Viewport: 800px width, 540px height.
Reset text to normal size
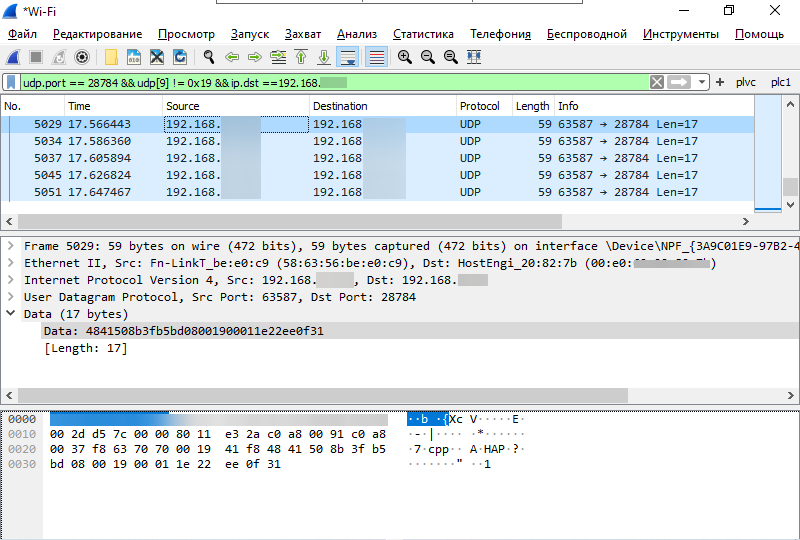[451, 57]
